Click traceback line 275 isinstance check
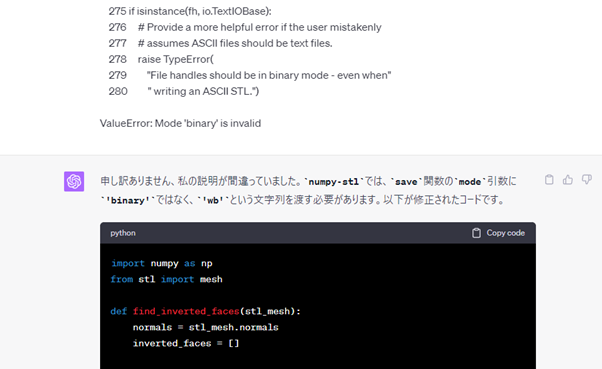 (190, 11)
